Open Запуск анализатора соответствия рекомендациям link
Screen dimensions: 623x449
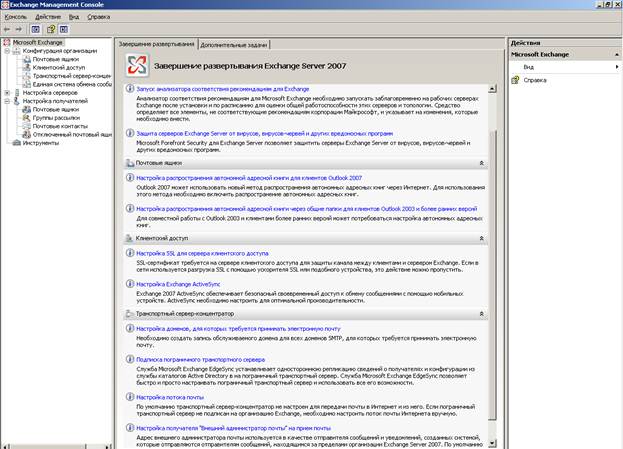[222, 89]
